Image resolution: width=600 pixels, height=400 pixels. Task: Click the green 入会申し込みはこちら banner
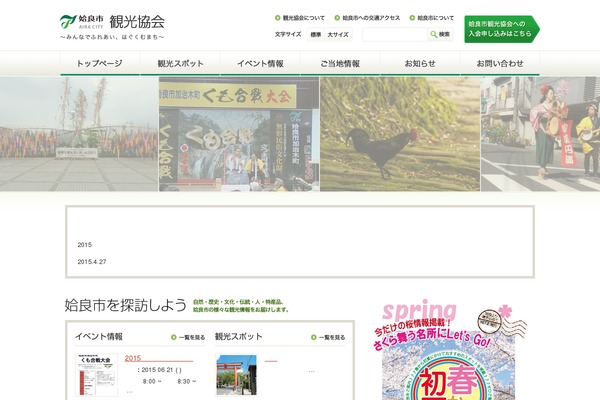tap(502, 29)
